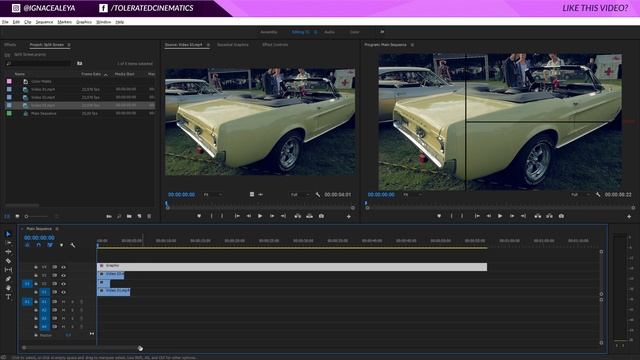Mute audio track A1
640x360 pixels.
tap(63, 302)
